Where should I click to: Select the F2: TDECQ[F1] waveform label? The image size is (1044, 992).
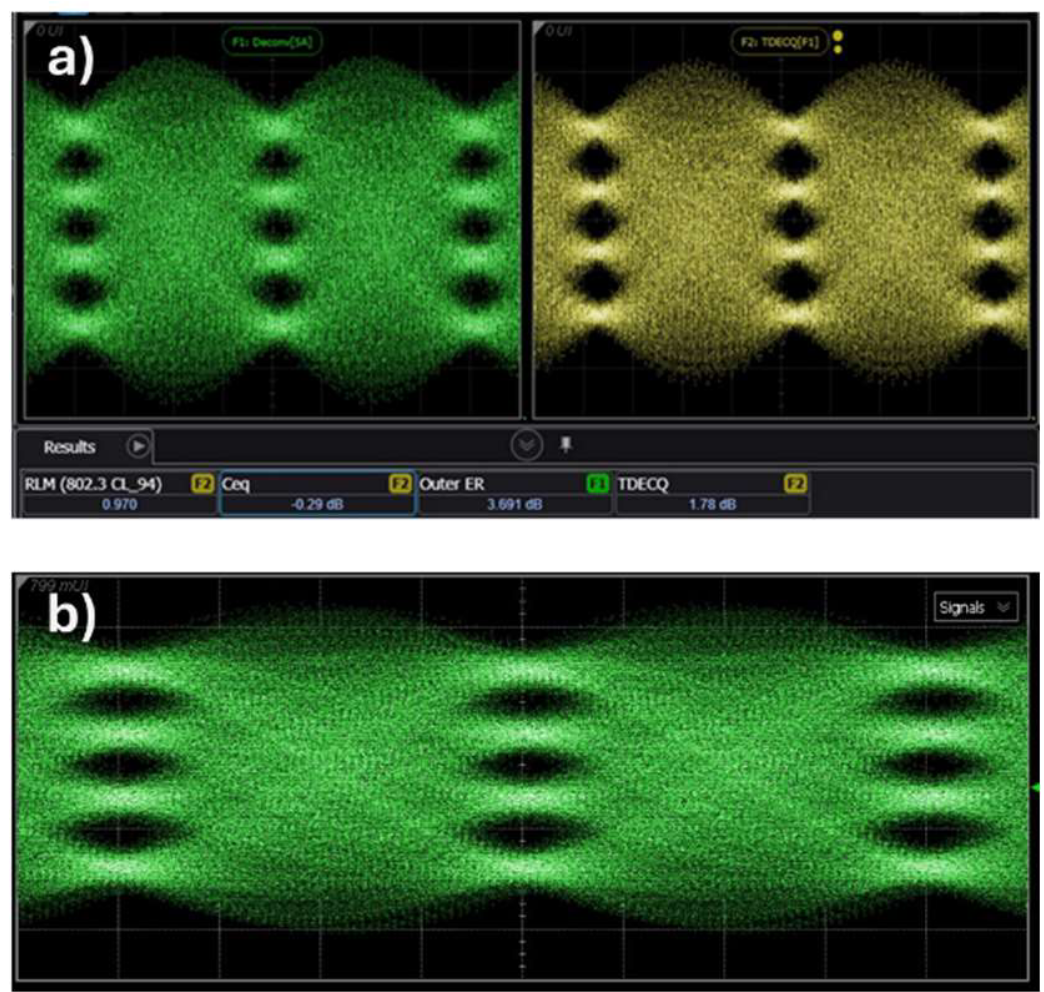[780, 42]
